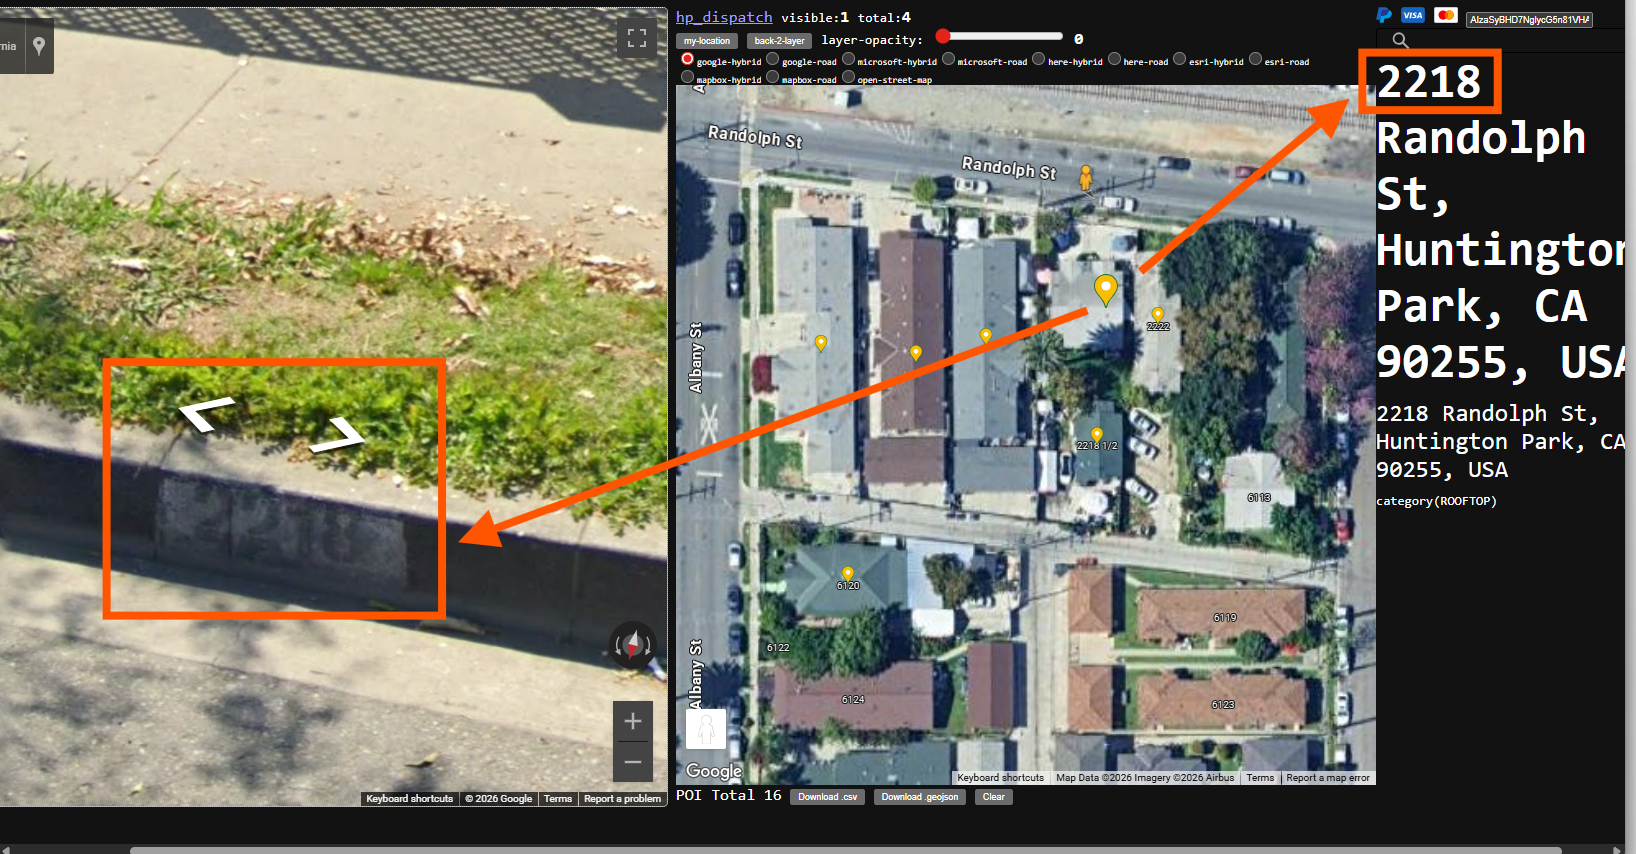Select the large yellow marker at 2218
This screenshot has height=854, width=1636.
1105,289
